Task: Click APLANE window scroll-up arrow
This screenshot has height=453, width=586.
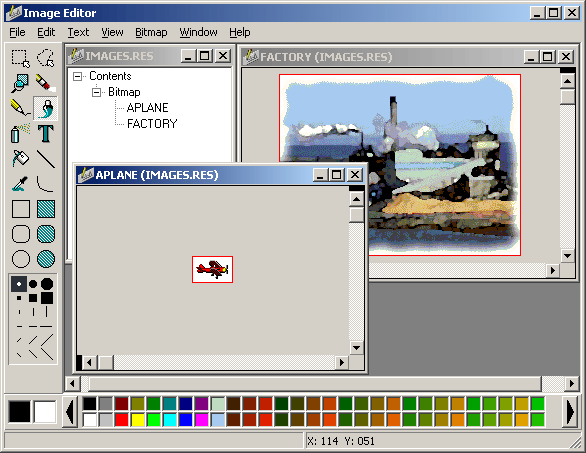Action: click(357, 199)
